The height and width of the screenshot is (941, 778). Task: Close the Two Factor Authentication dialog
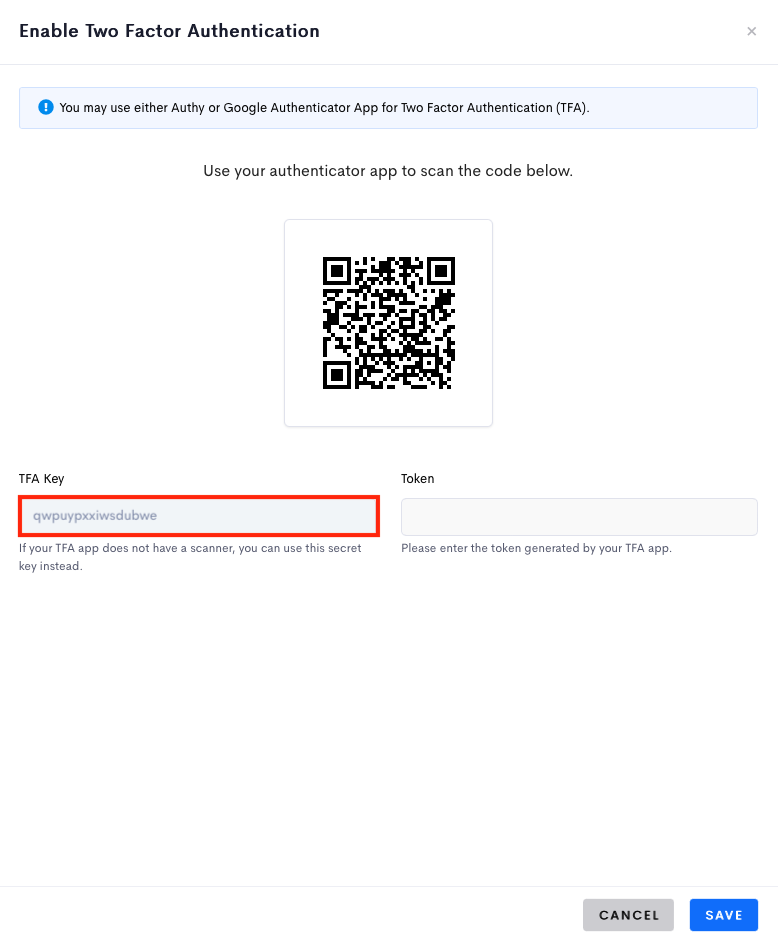(x=751, y=31)
